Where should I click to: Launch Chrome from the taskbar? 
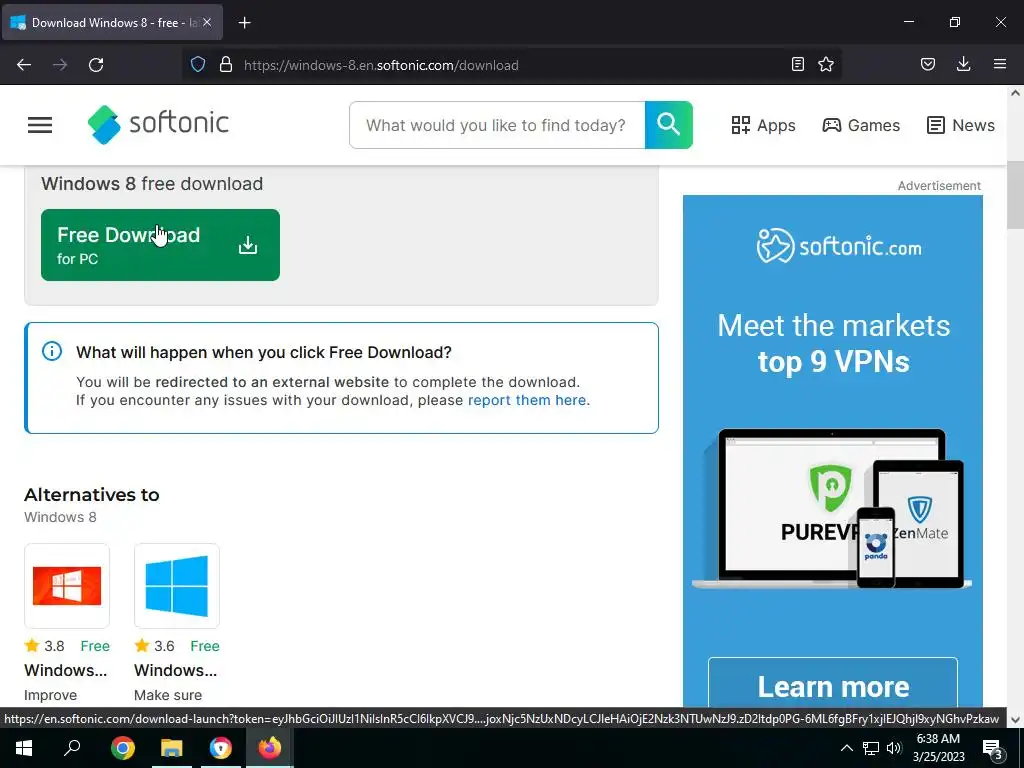(x=122, y=748)
